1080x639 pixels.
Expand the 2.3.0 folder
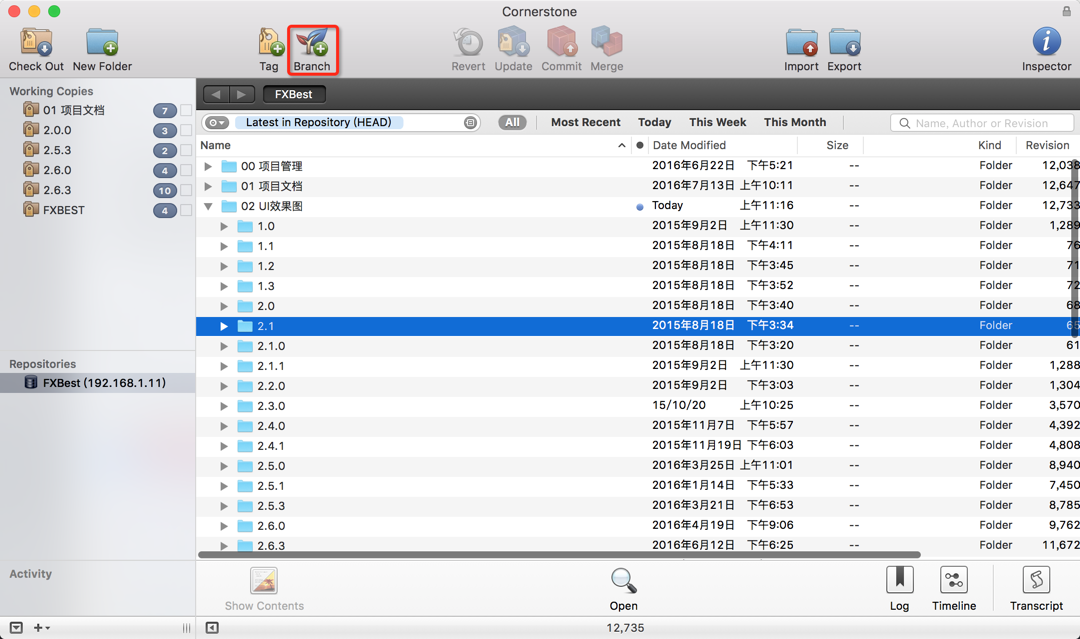[x=224, y=406]
